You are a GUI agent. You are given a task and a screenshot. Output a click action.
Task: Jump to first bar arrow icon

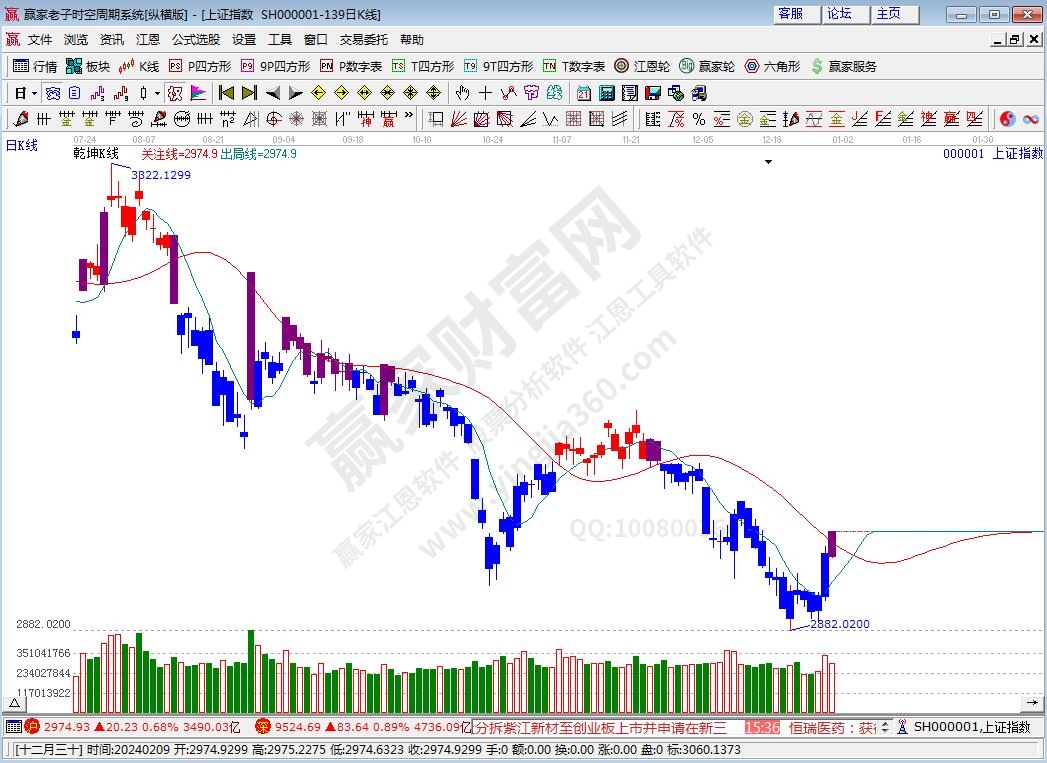[x=226, y=93]
